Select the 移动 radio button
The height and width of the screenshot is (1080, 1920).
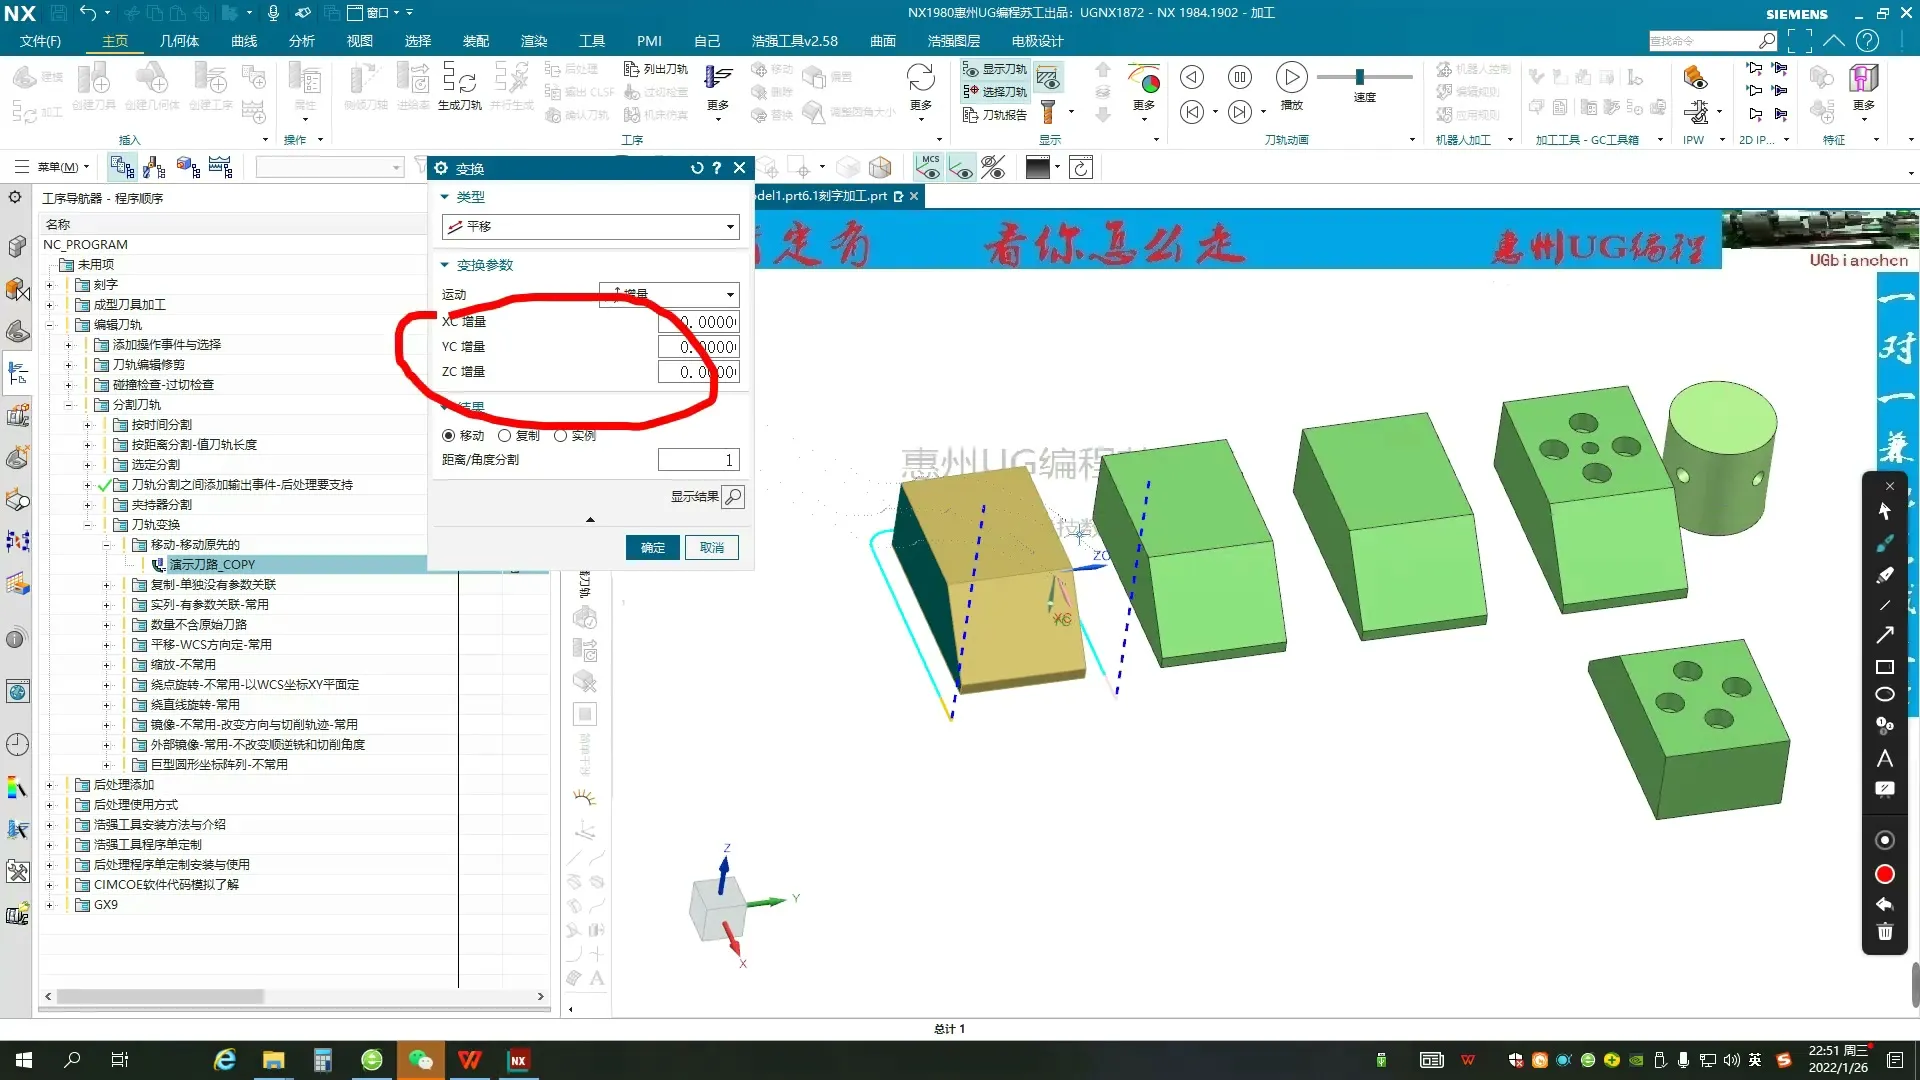(x=449, y=436)
